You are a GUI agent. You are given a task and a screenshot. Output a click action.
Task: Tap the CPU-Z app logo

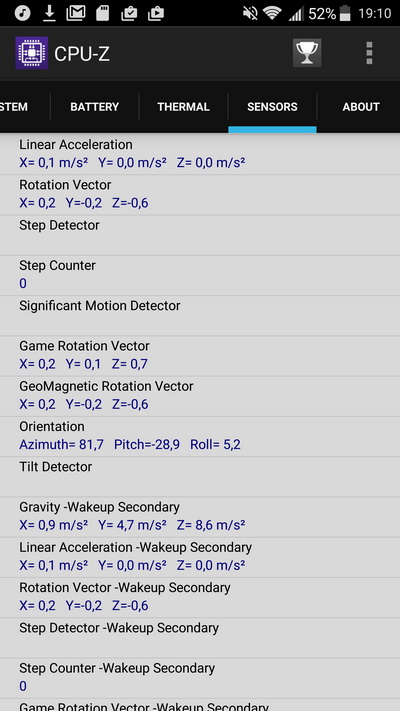[x=32, y=53]
